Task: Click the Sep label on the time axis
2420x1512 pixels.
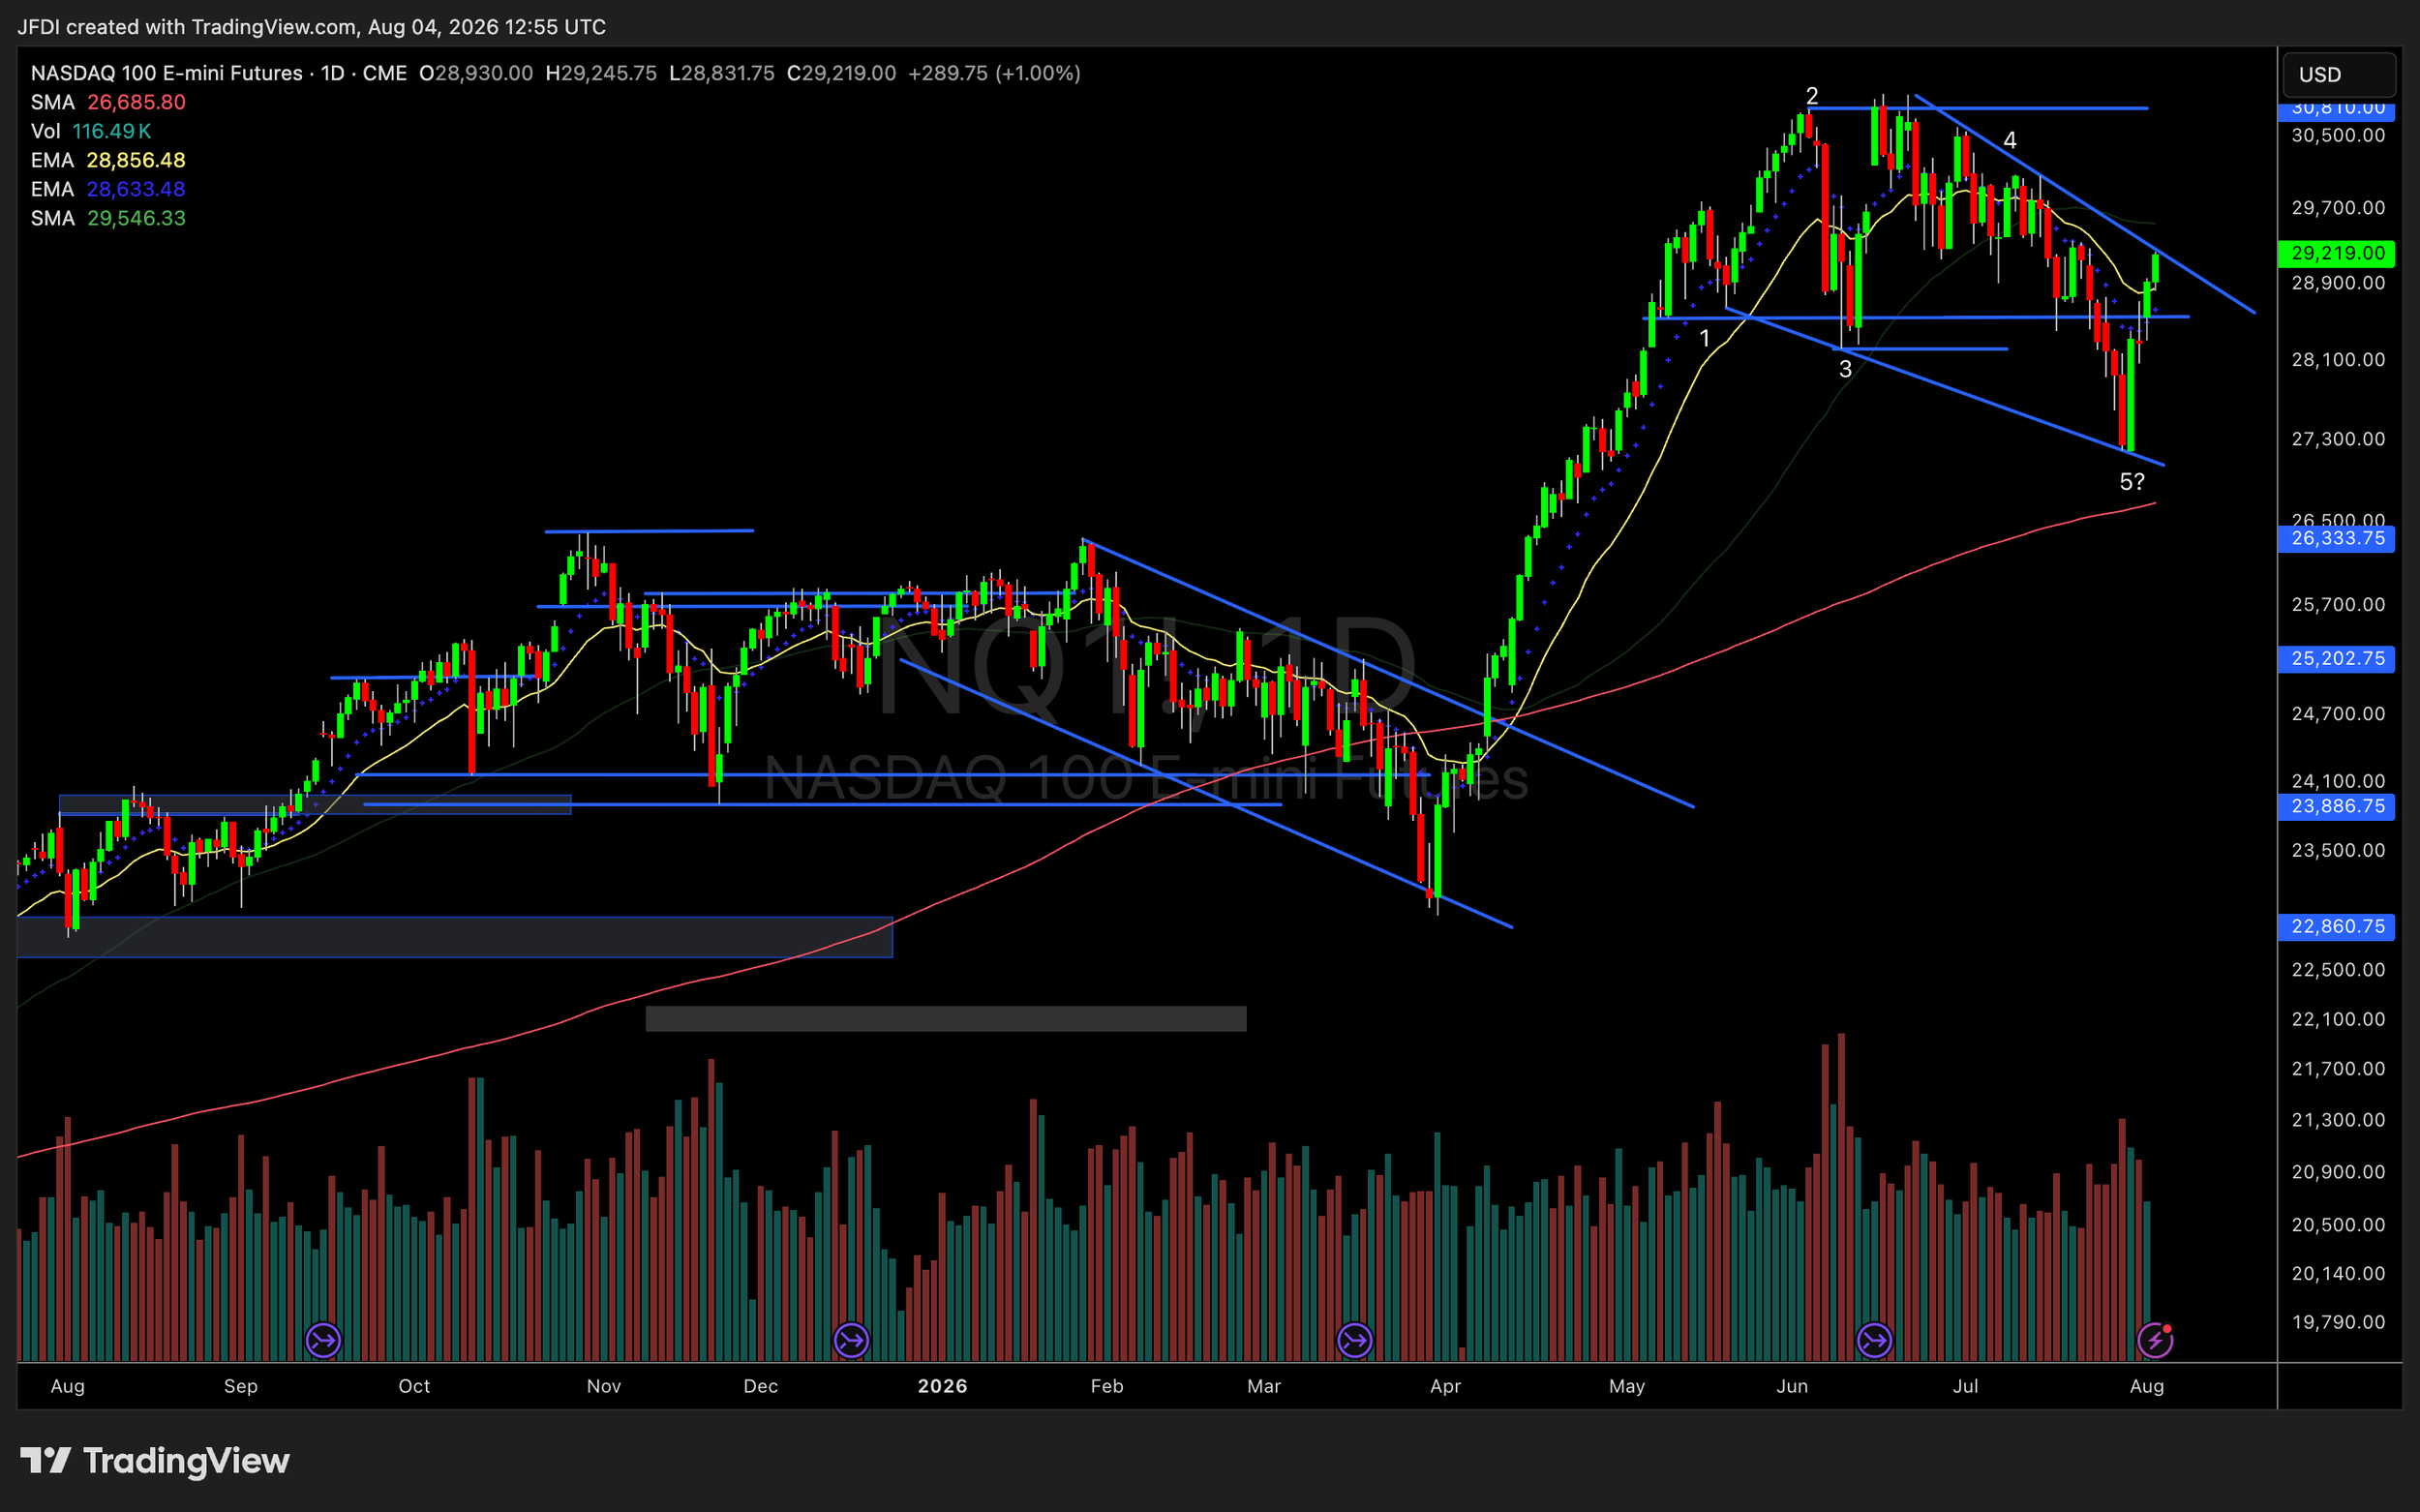Action: coord(241,1386)
